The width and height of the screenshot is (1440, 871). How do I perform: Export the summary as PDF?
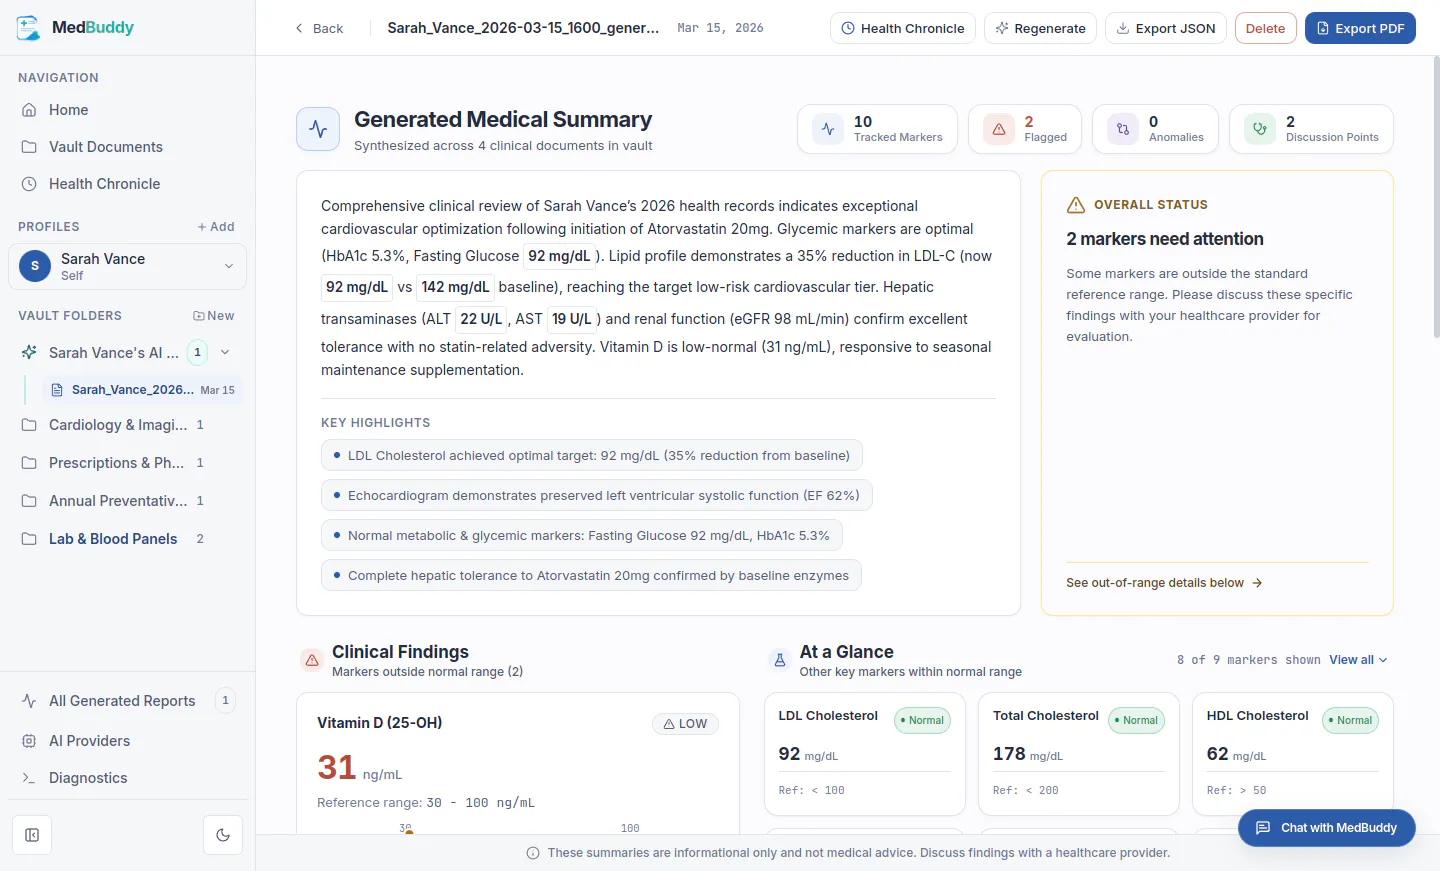(x=1360, y=28)
